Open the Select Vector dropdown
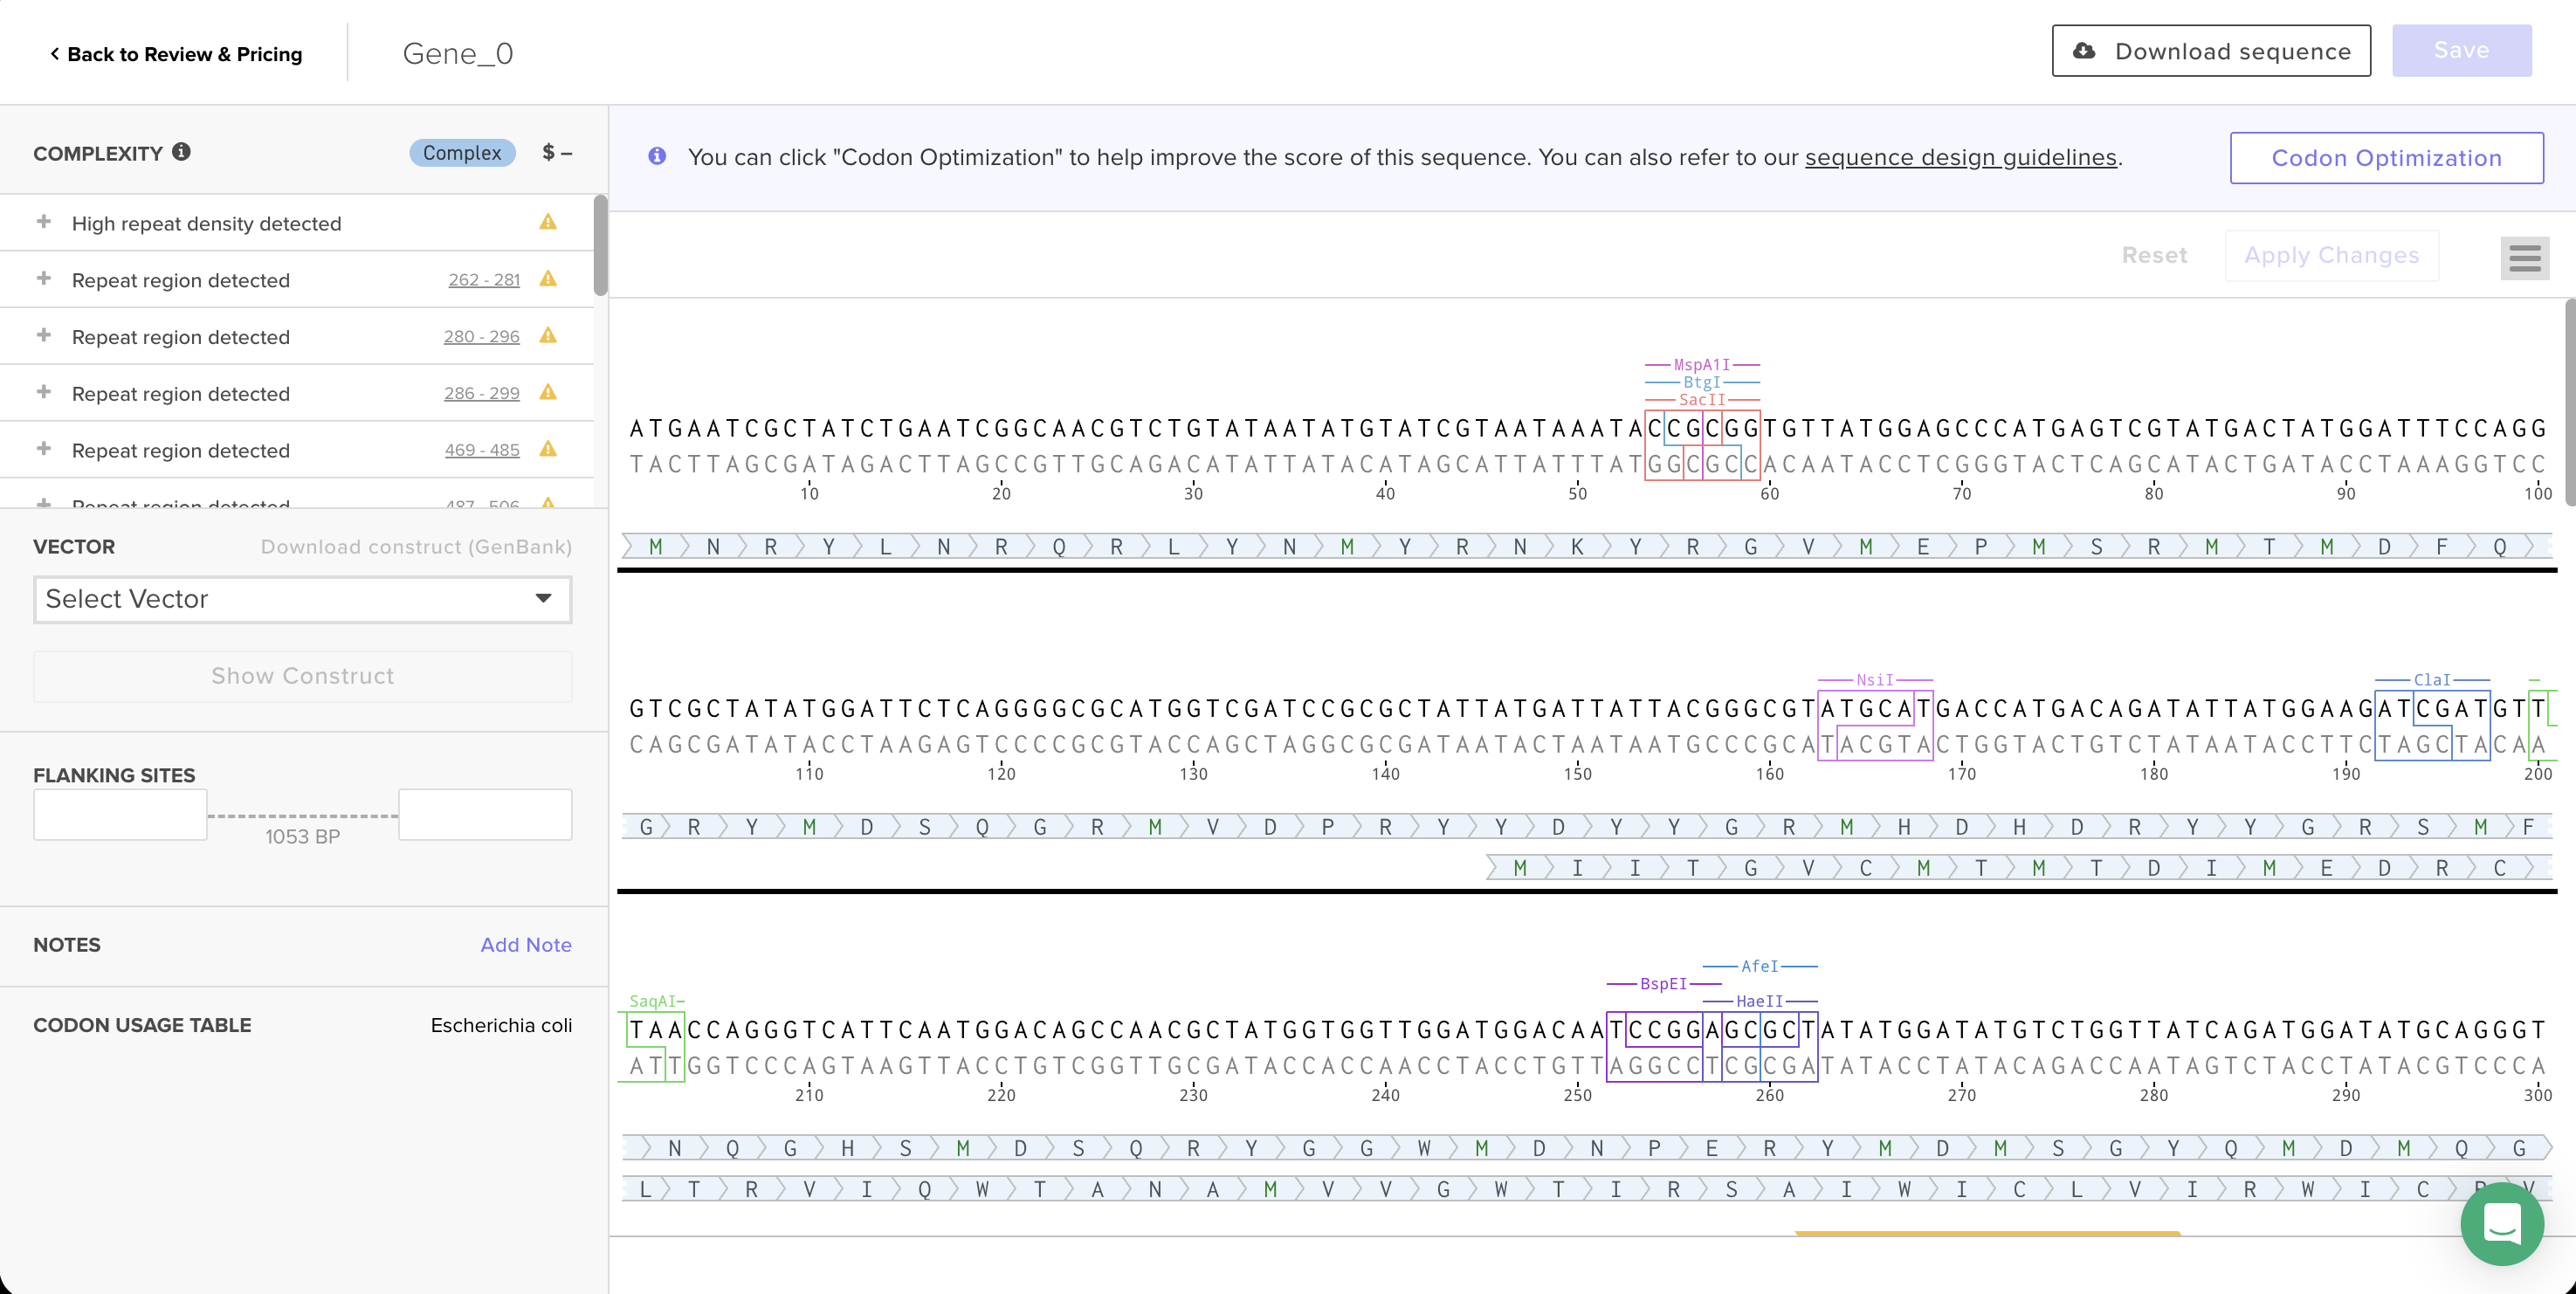The image size is (2576, 1294). (302, 599)
